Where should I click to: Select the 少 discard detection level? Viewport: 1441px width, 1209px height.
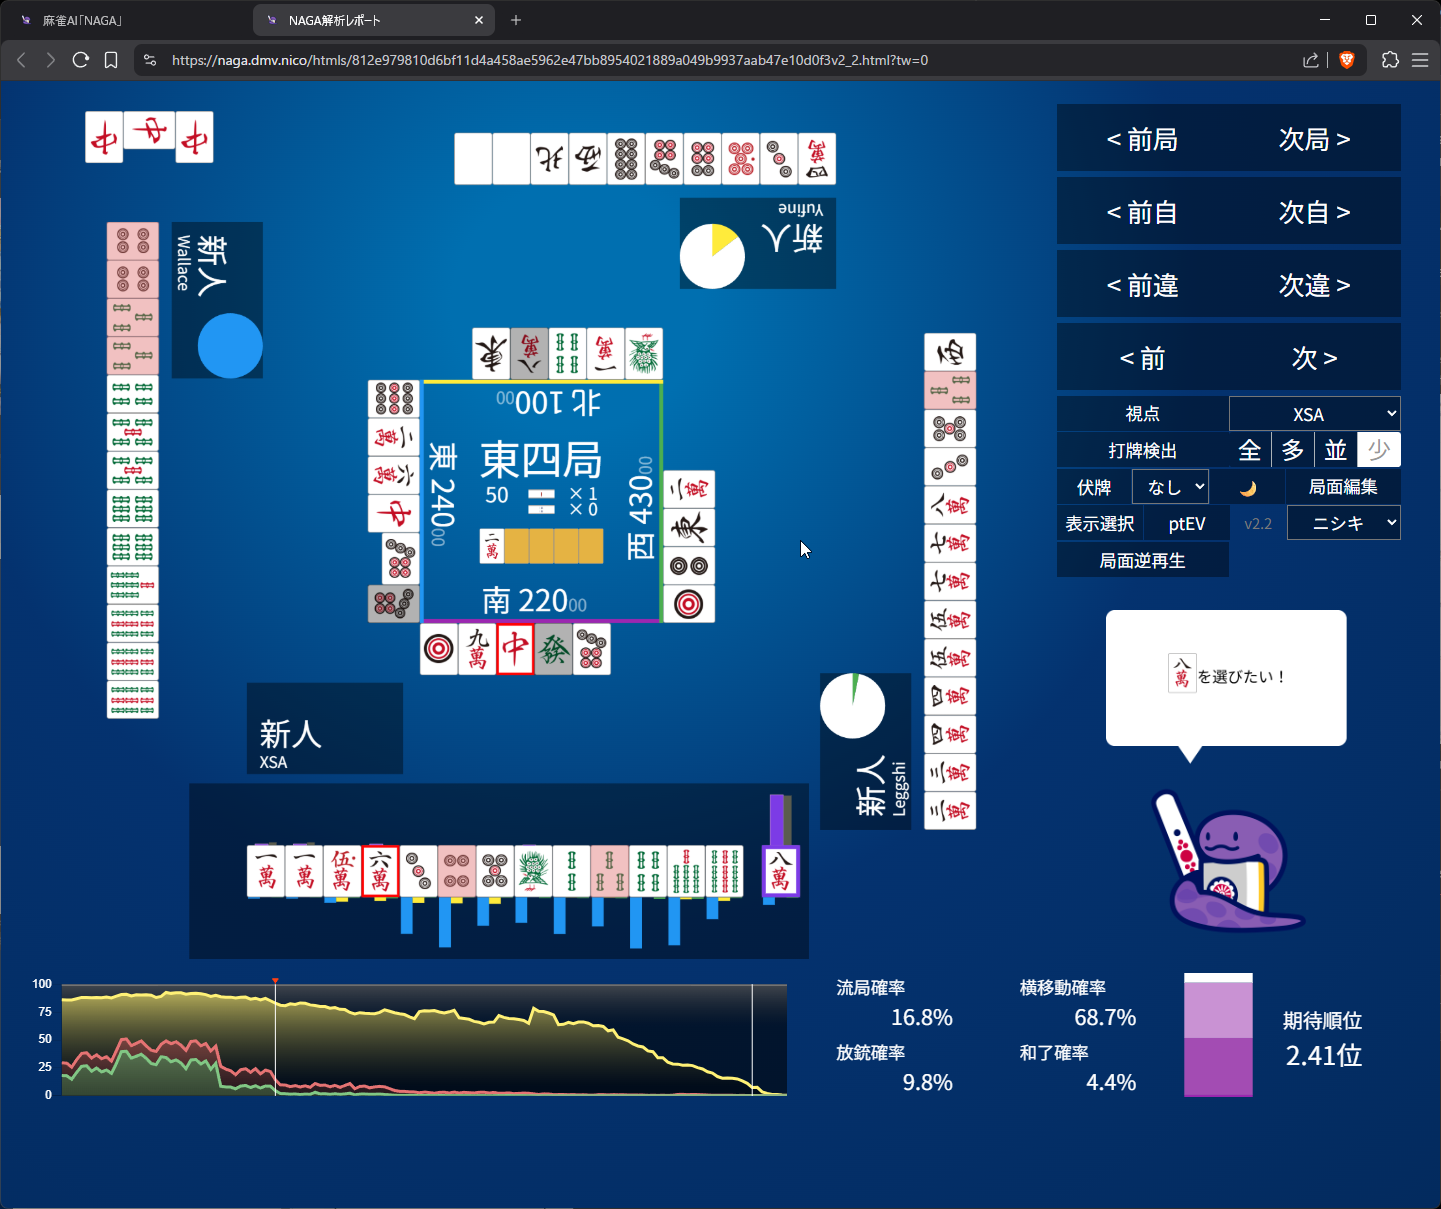pos(1378,451)
